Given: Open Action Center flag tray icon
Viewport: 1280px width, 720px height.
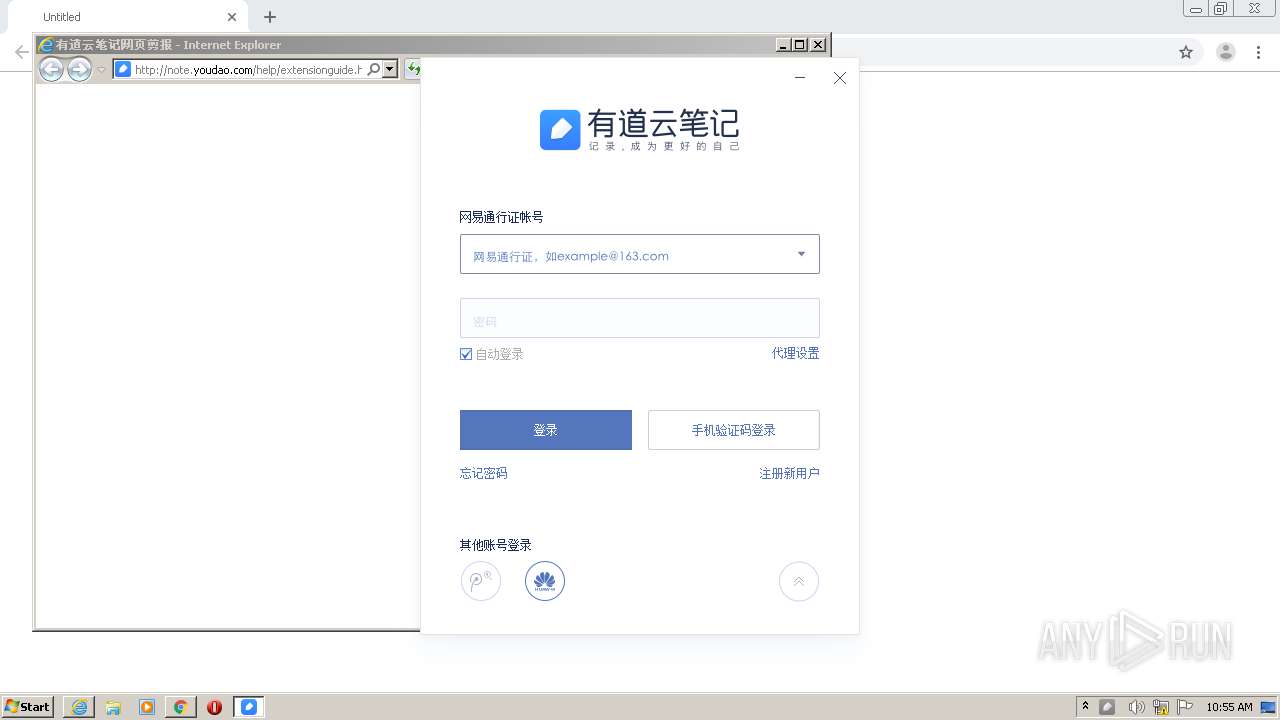Looking at the screenshot, I should coord(1185,707).
